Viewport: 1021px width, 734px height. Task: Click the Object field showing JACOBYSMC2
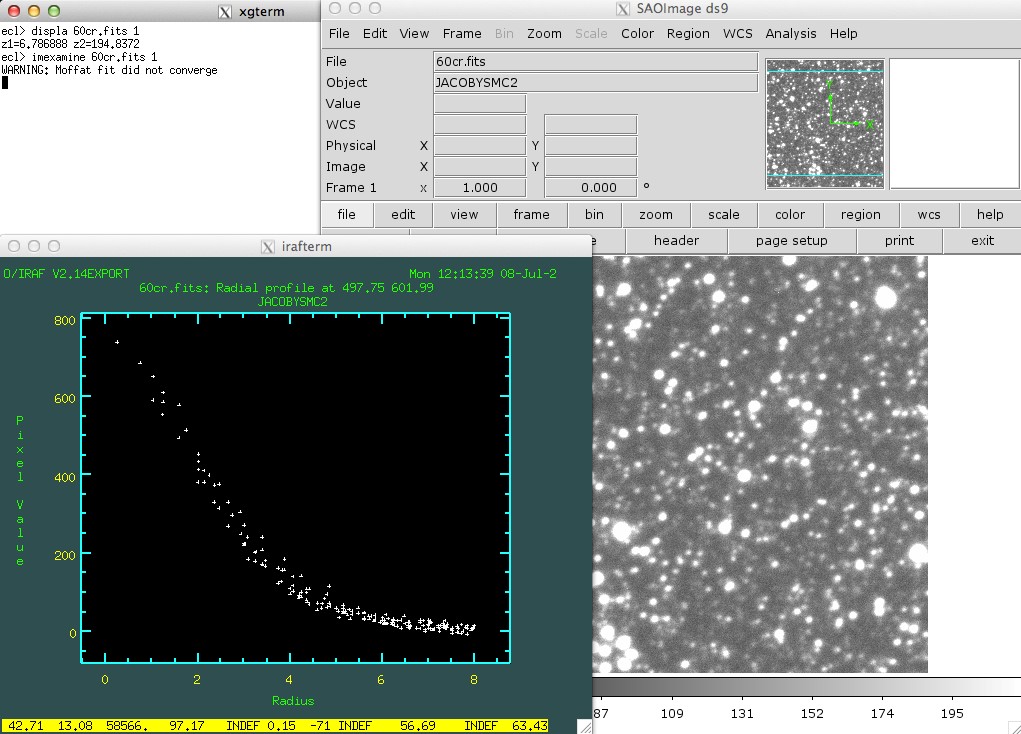pos(595,83)
